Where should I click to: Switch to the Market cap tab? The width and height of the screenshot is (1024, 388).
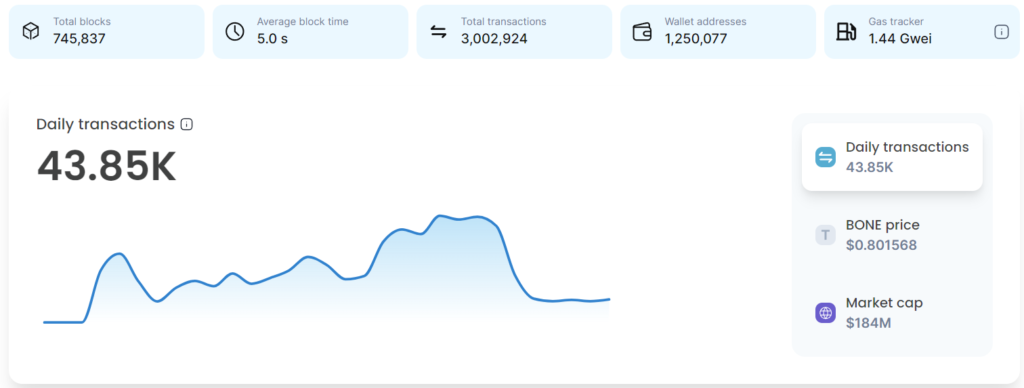tap(892, 312)
